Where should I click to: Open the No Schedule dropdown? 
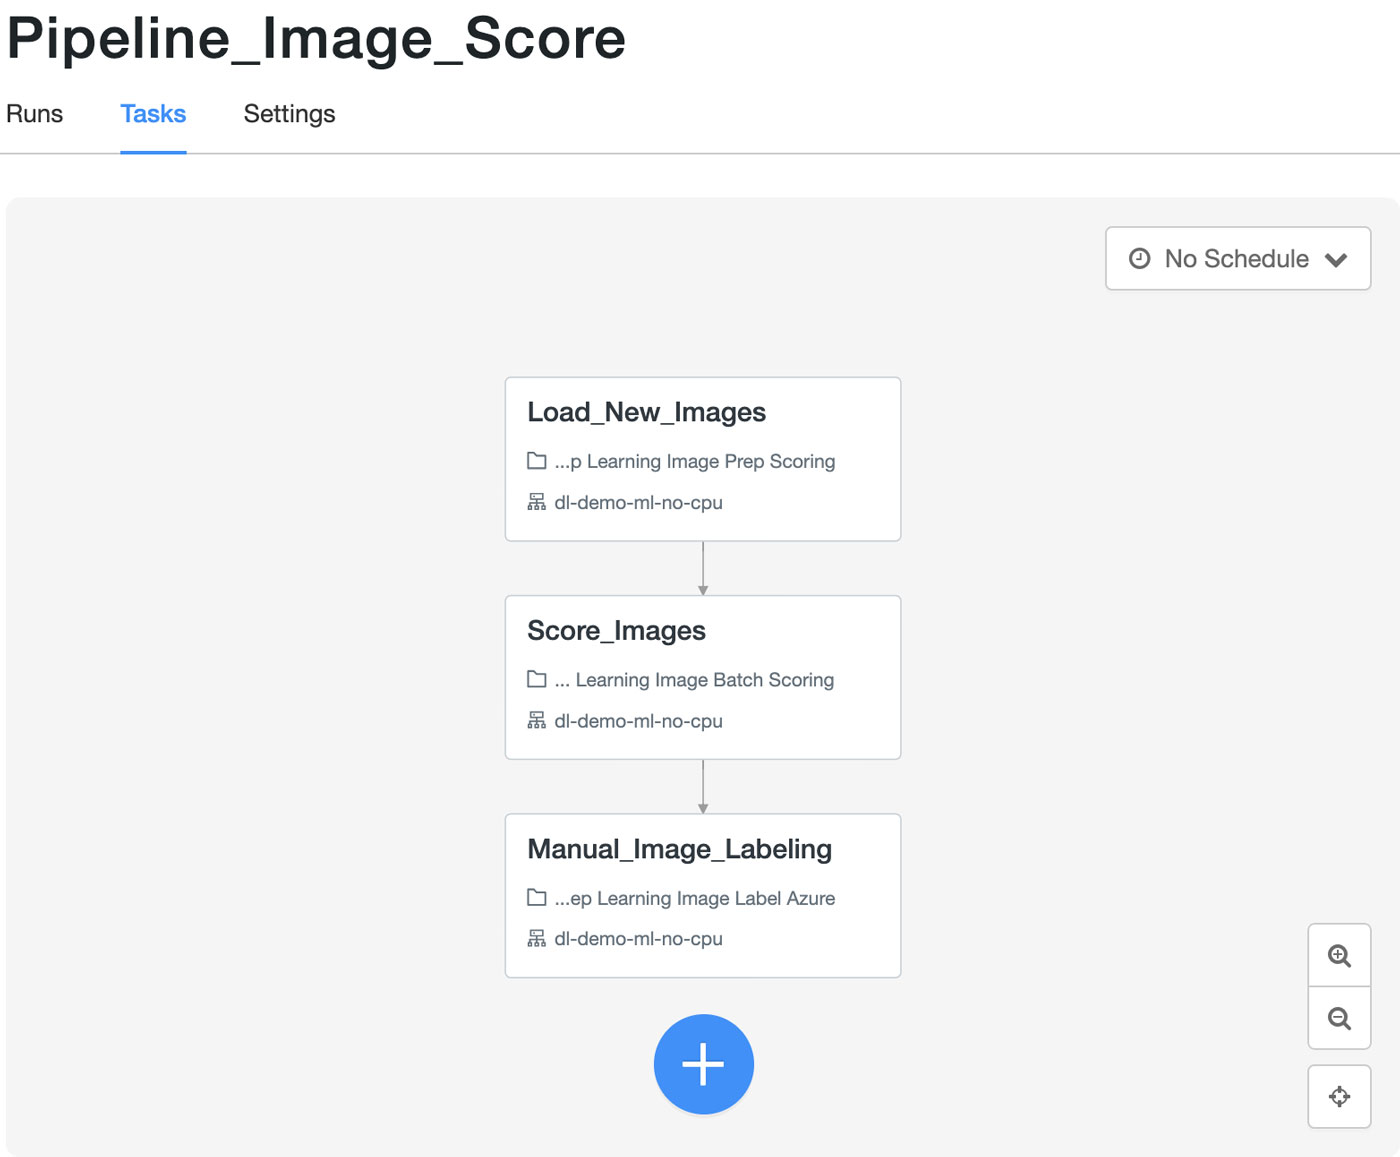click(1237, 259)
